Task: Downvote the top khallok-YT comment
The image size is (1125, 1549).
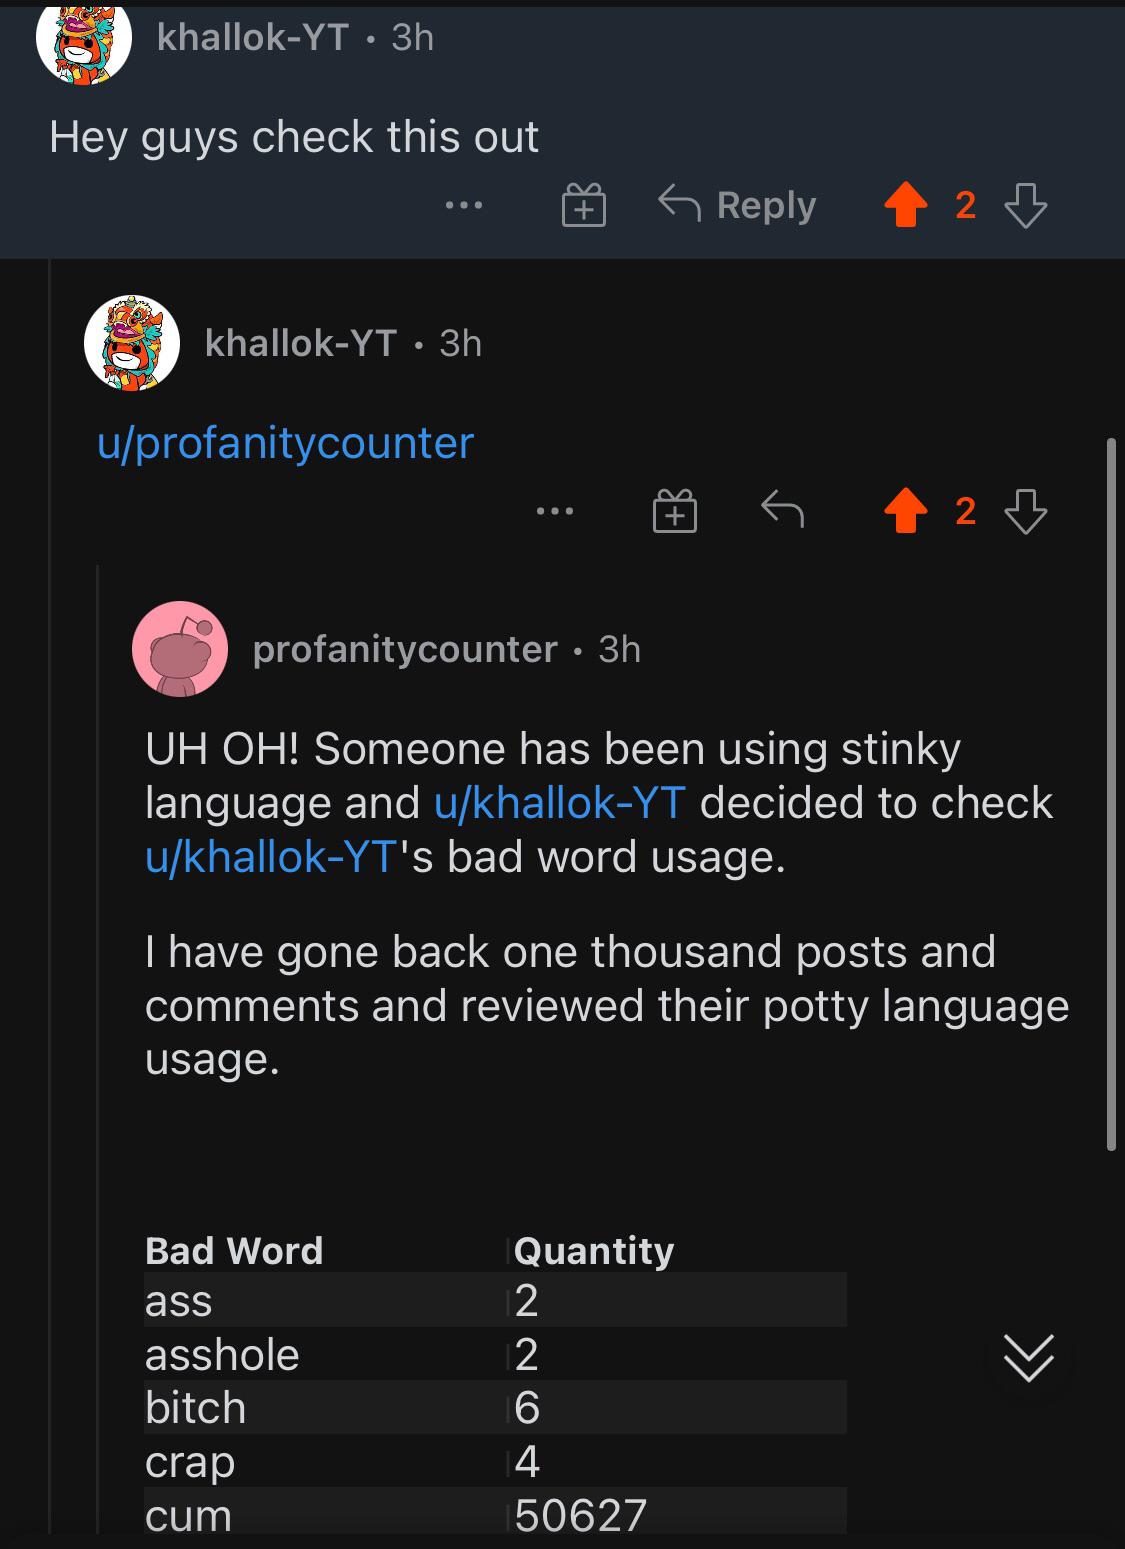Action: click(1025, 206)
